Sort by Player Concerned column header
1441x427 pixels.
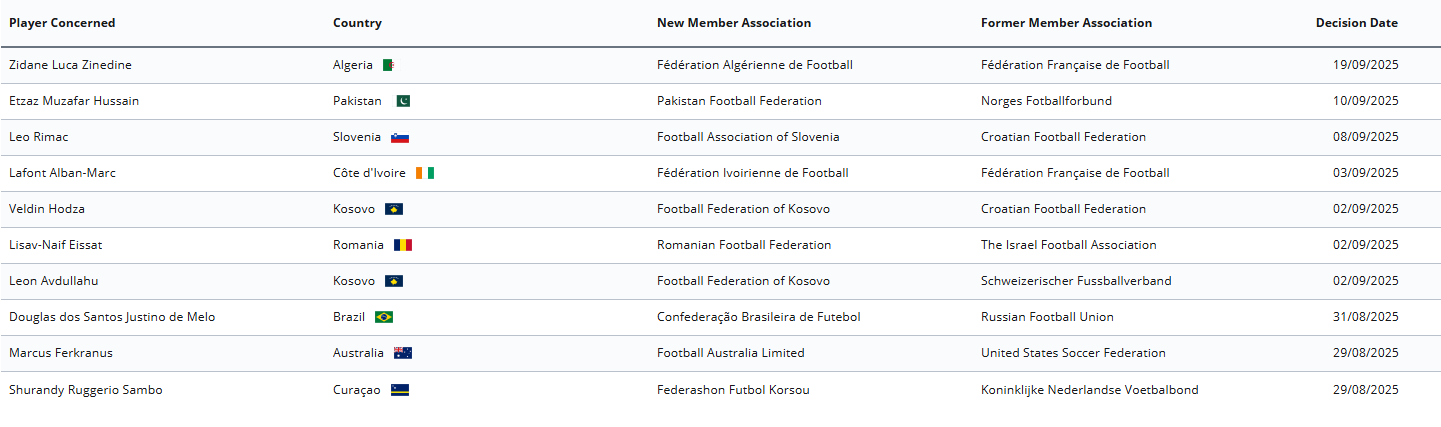click(x=62, y=23)
